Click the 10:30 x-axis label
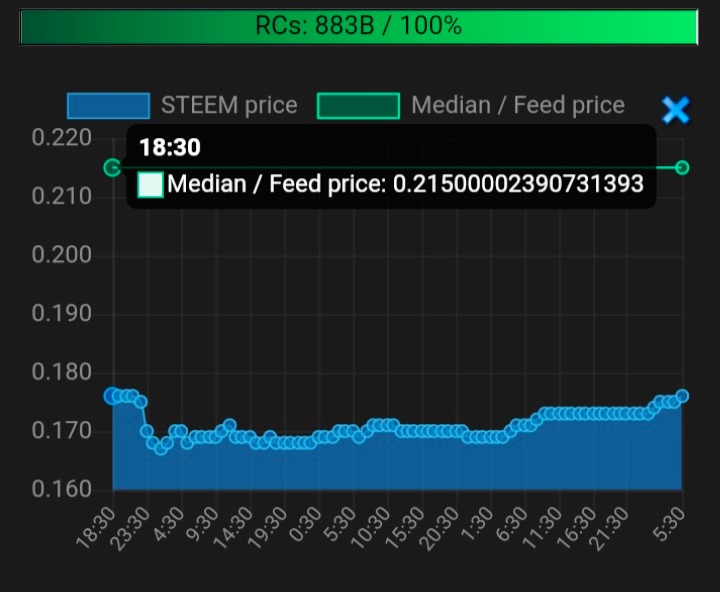720x592 pixels. 371,528
